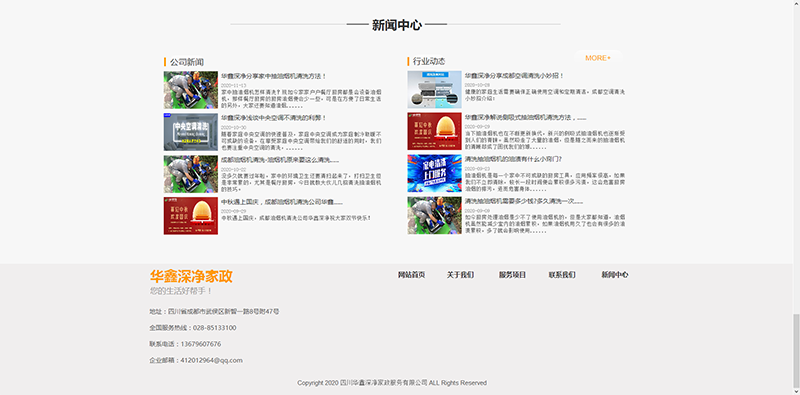Viewport: 800px width, 395px height.
Task: Open the 行业动态 section heading
Action: pos(429,62)
